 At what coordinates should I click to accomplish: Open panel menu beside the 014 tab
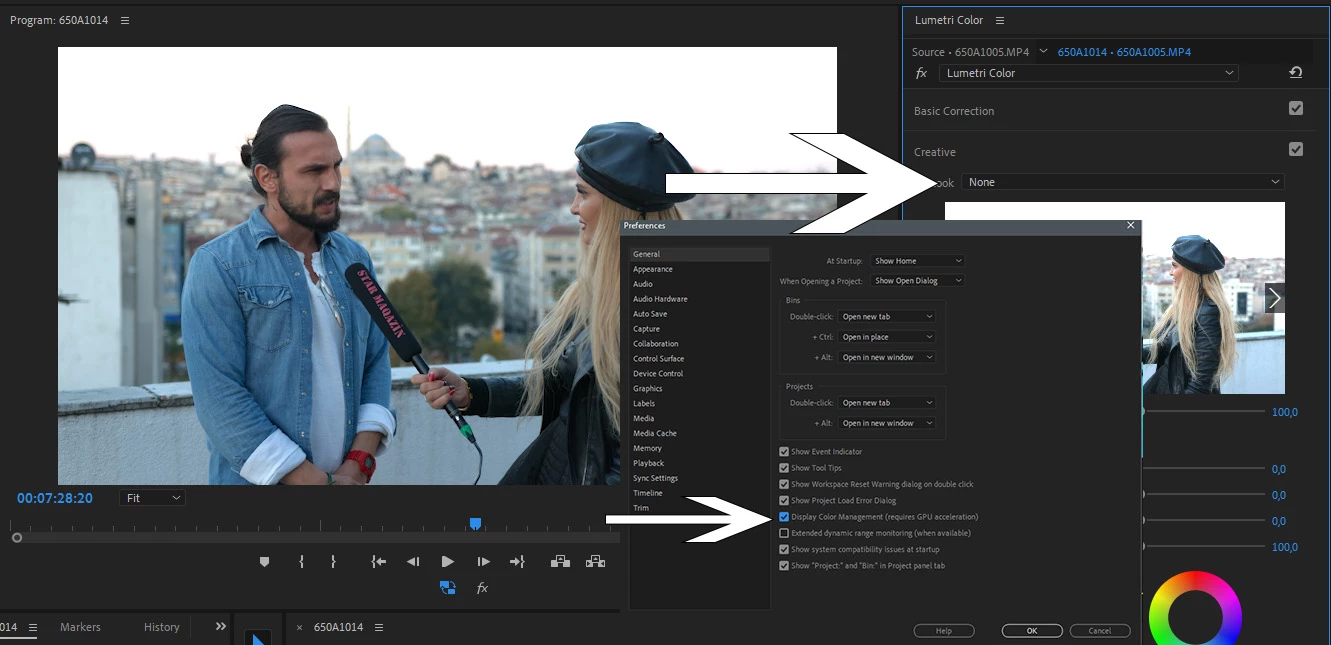[x=32, y=628]
